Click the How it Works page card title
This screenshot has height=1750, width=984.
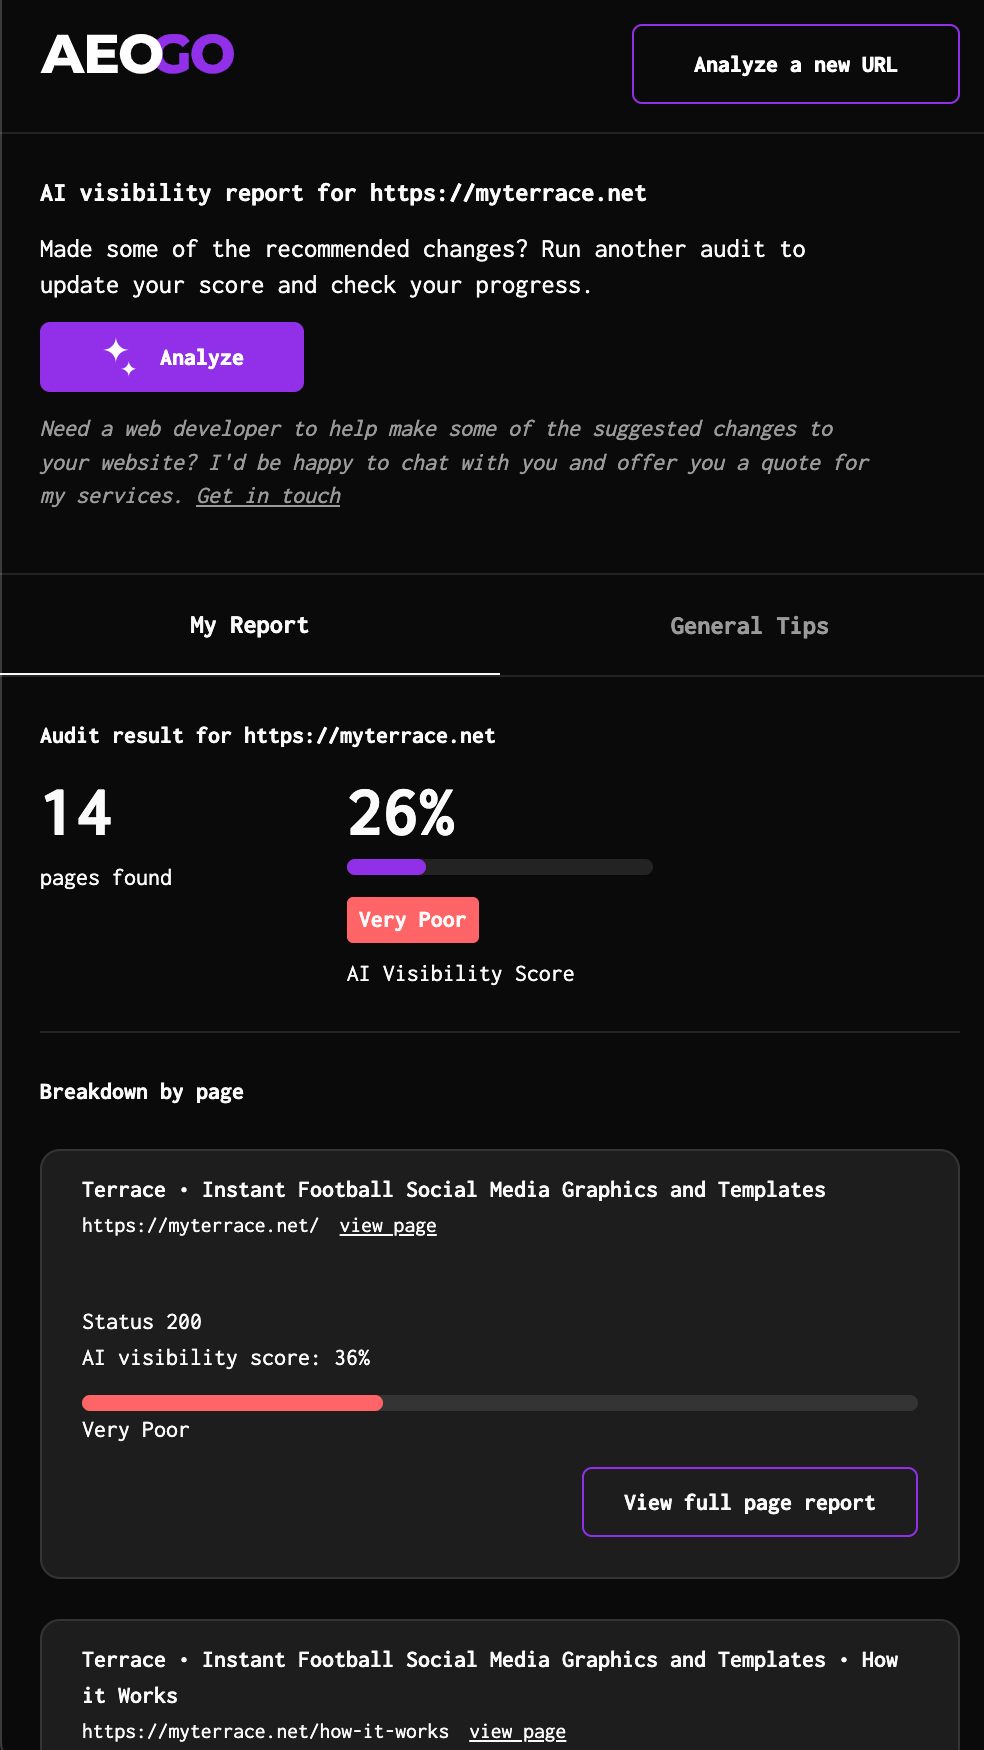489,1677
